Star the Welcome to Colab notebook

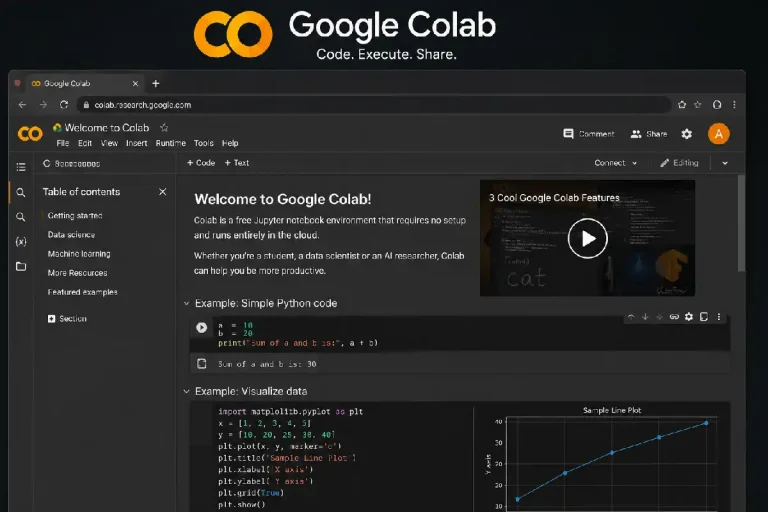(164, 128)
